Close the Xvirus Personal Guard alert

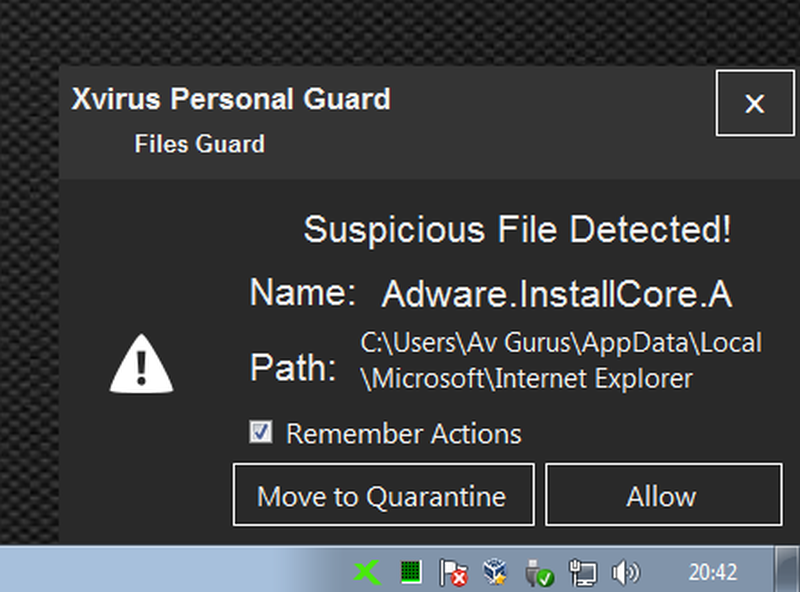coord(754,103)
